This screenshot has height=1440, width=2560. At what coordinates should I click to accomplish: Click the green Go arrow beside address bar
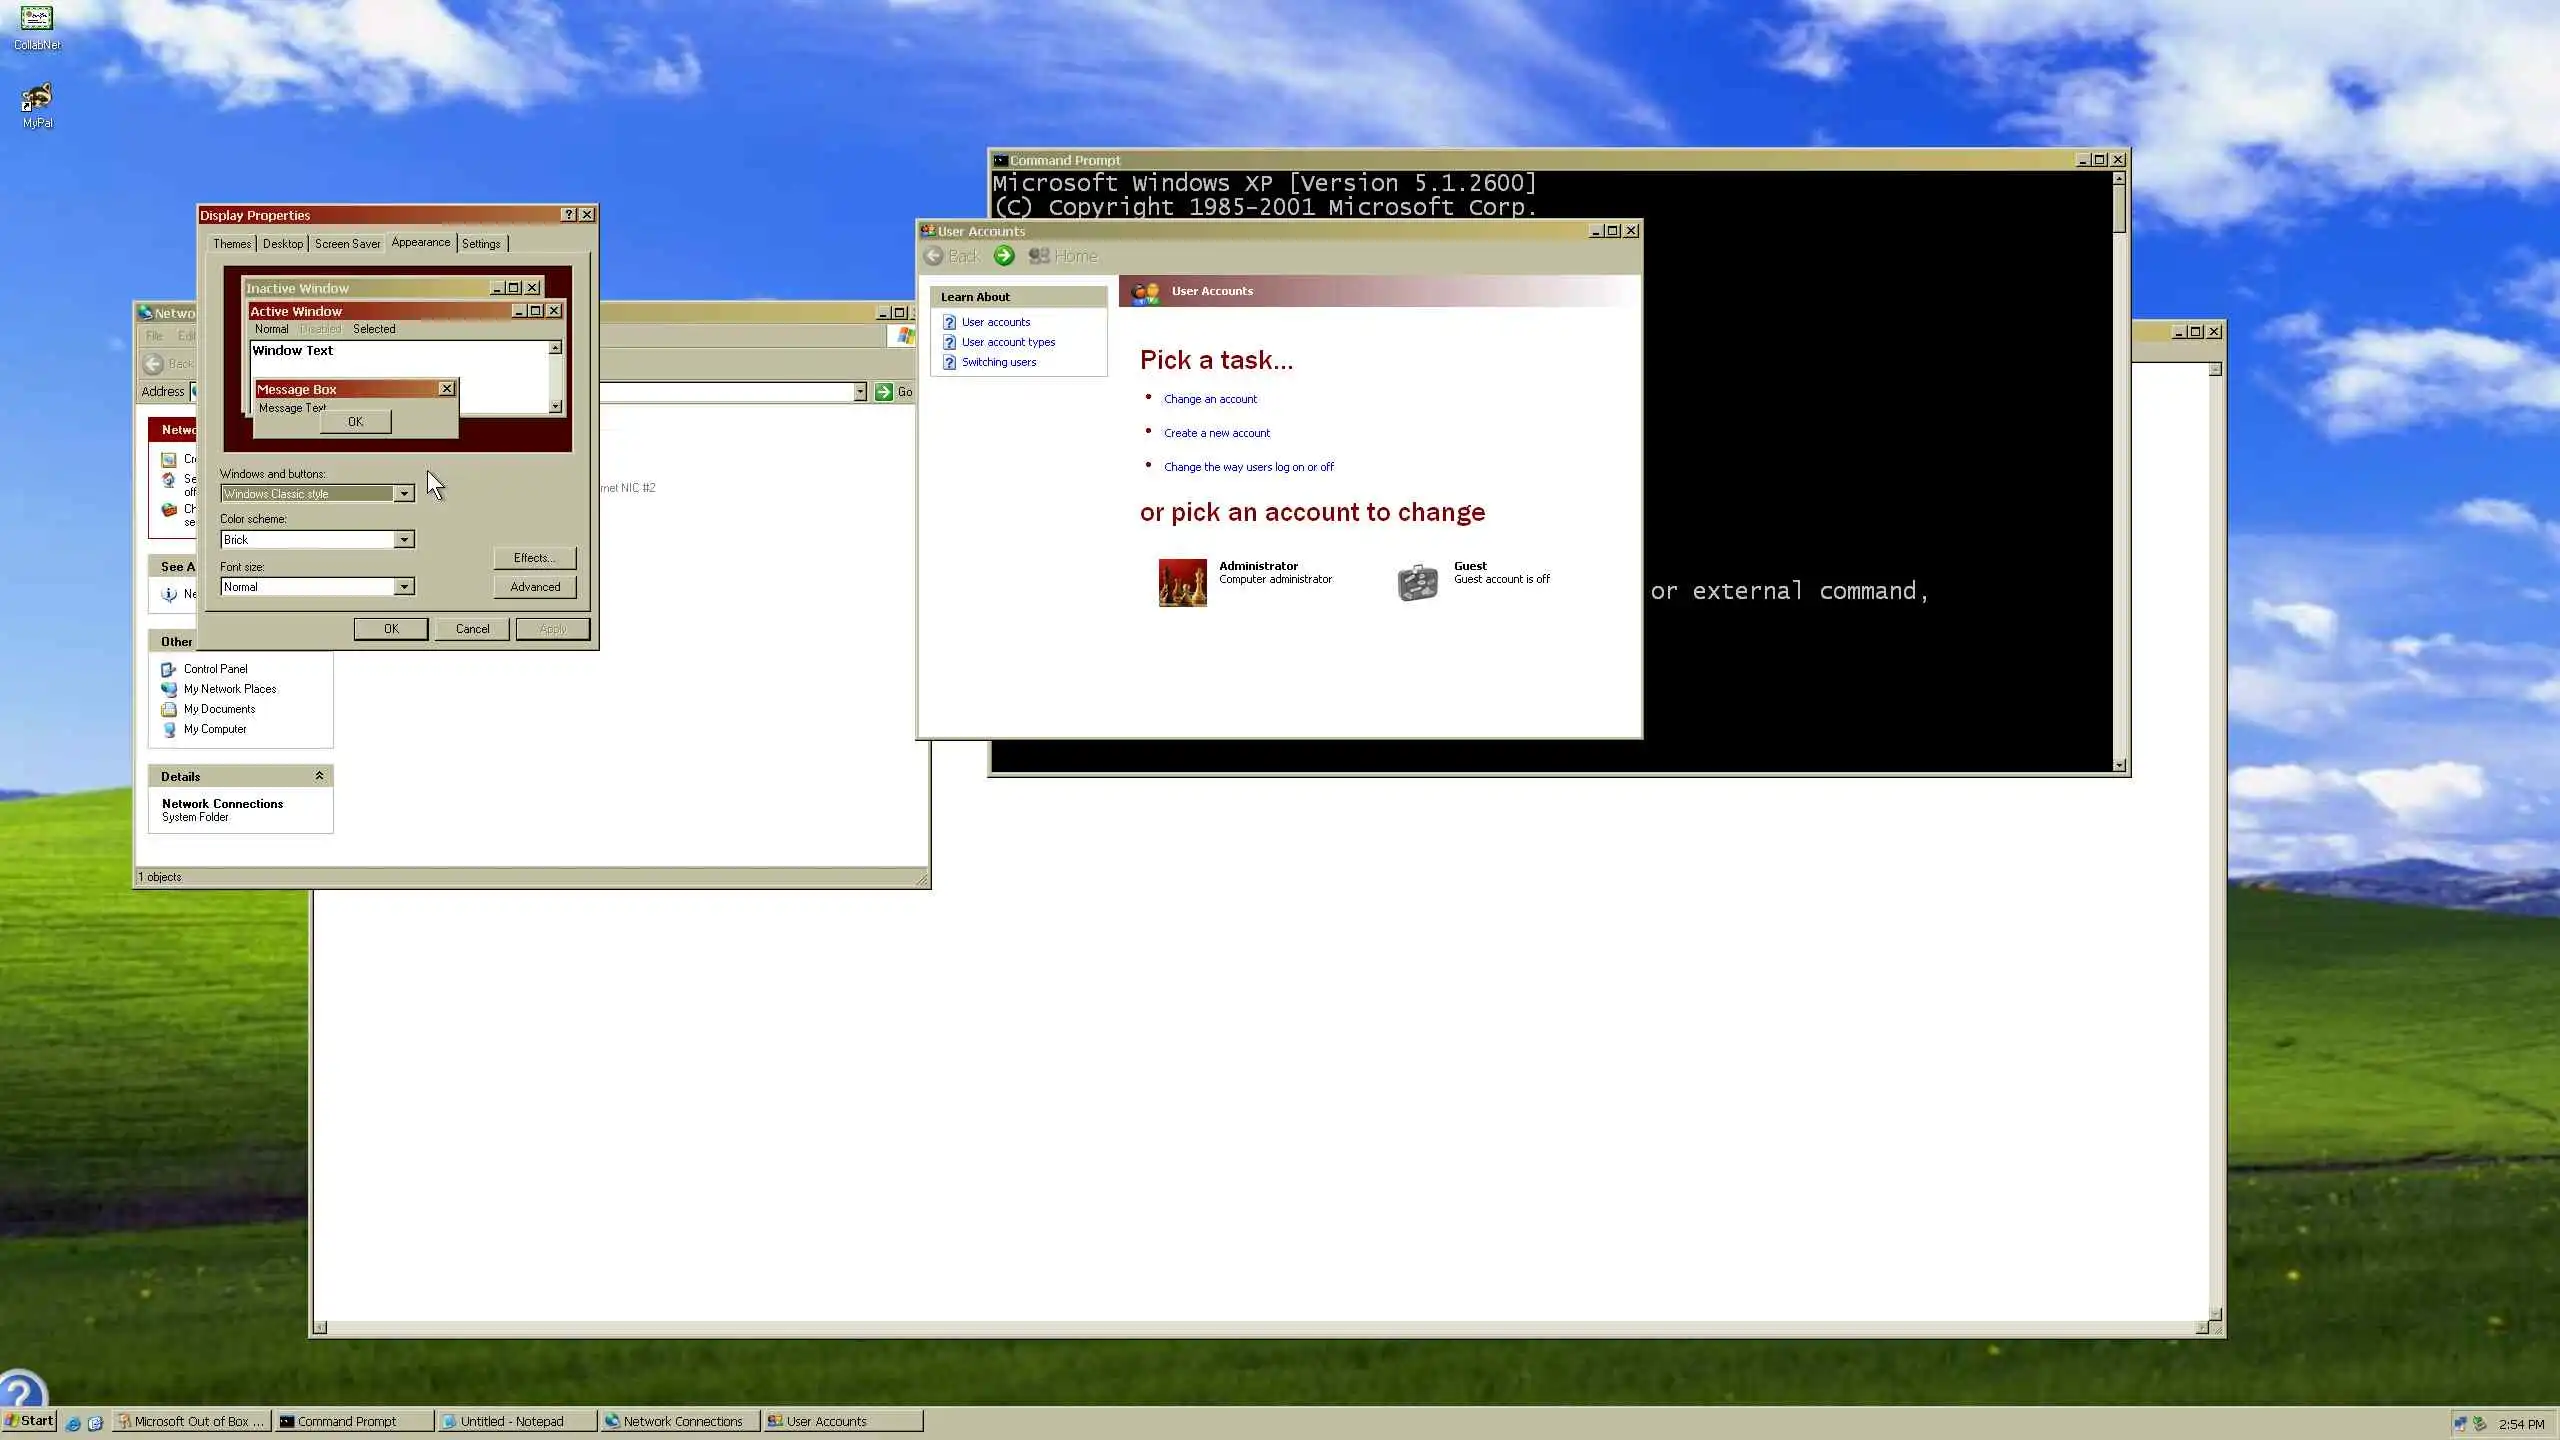tap(884, 392)
